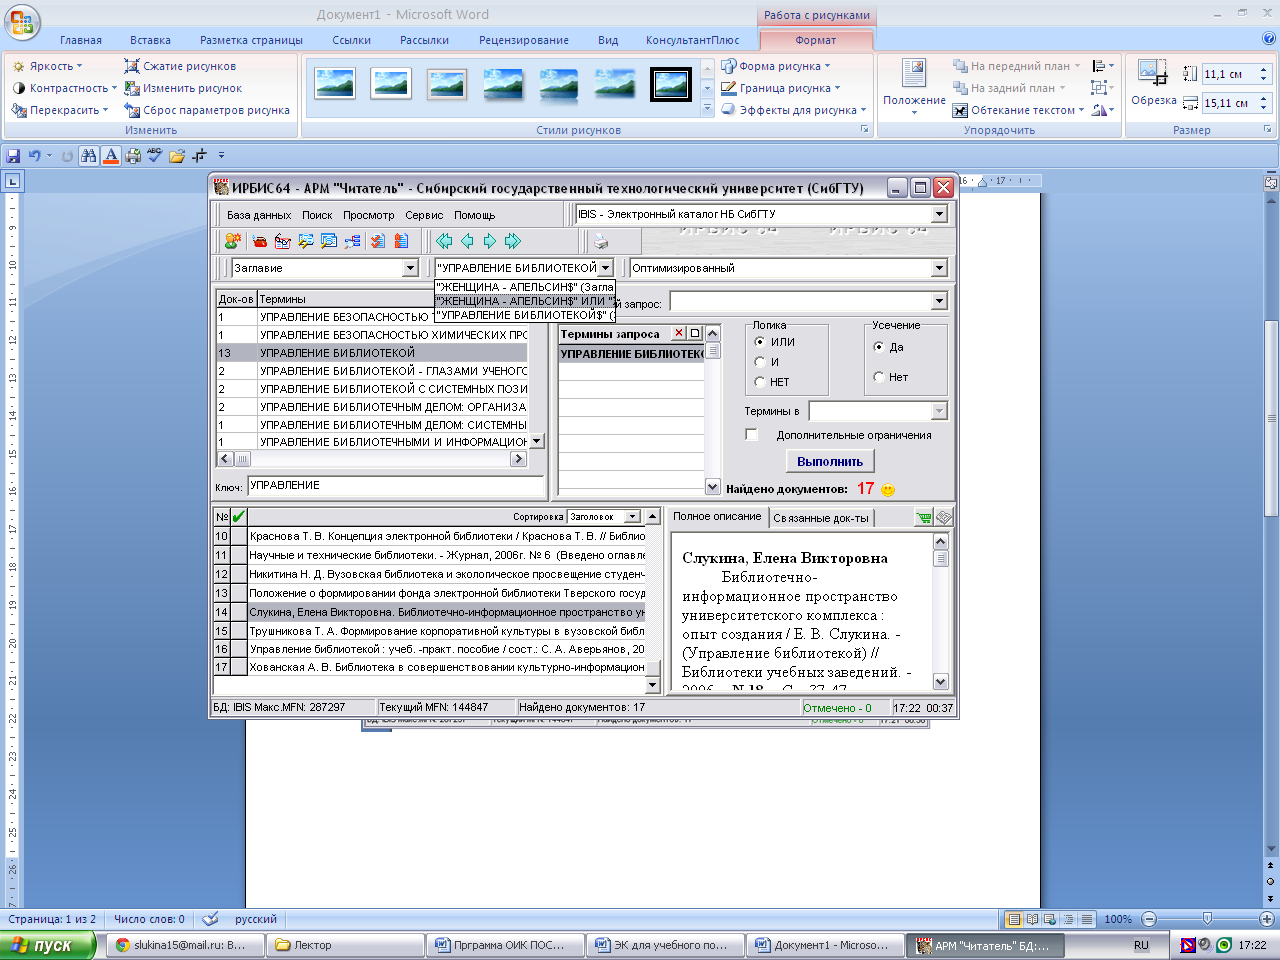The height and width of the screenshot is (960, 1280).
Task: Open Find with the binoculars icon
Action: click(89, 156)
